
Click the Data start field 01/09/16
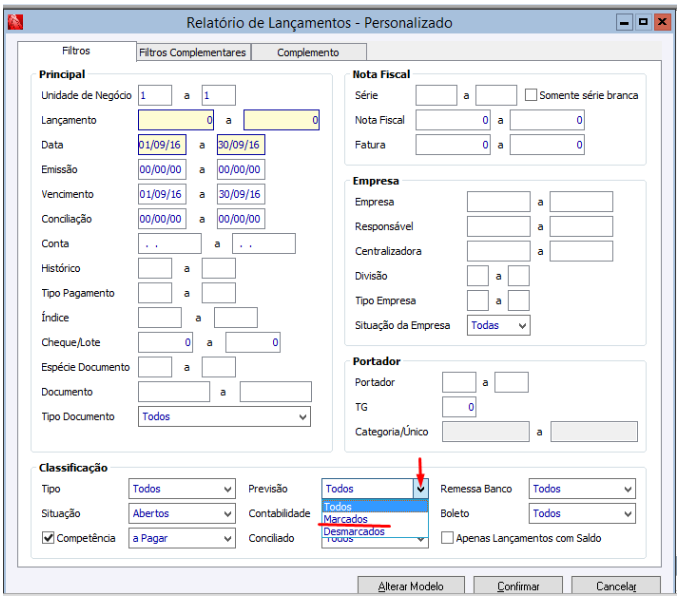[162, 145]
